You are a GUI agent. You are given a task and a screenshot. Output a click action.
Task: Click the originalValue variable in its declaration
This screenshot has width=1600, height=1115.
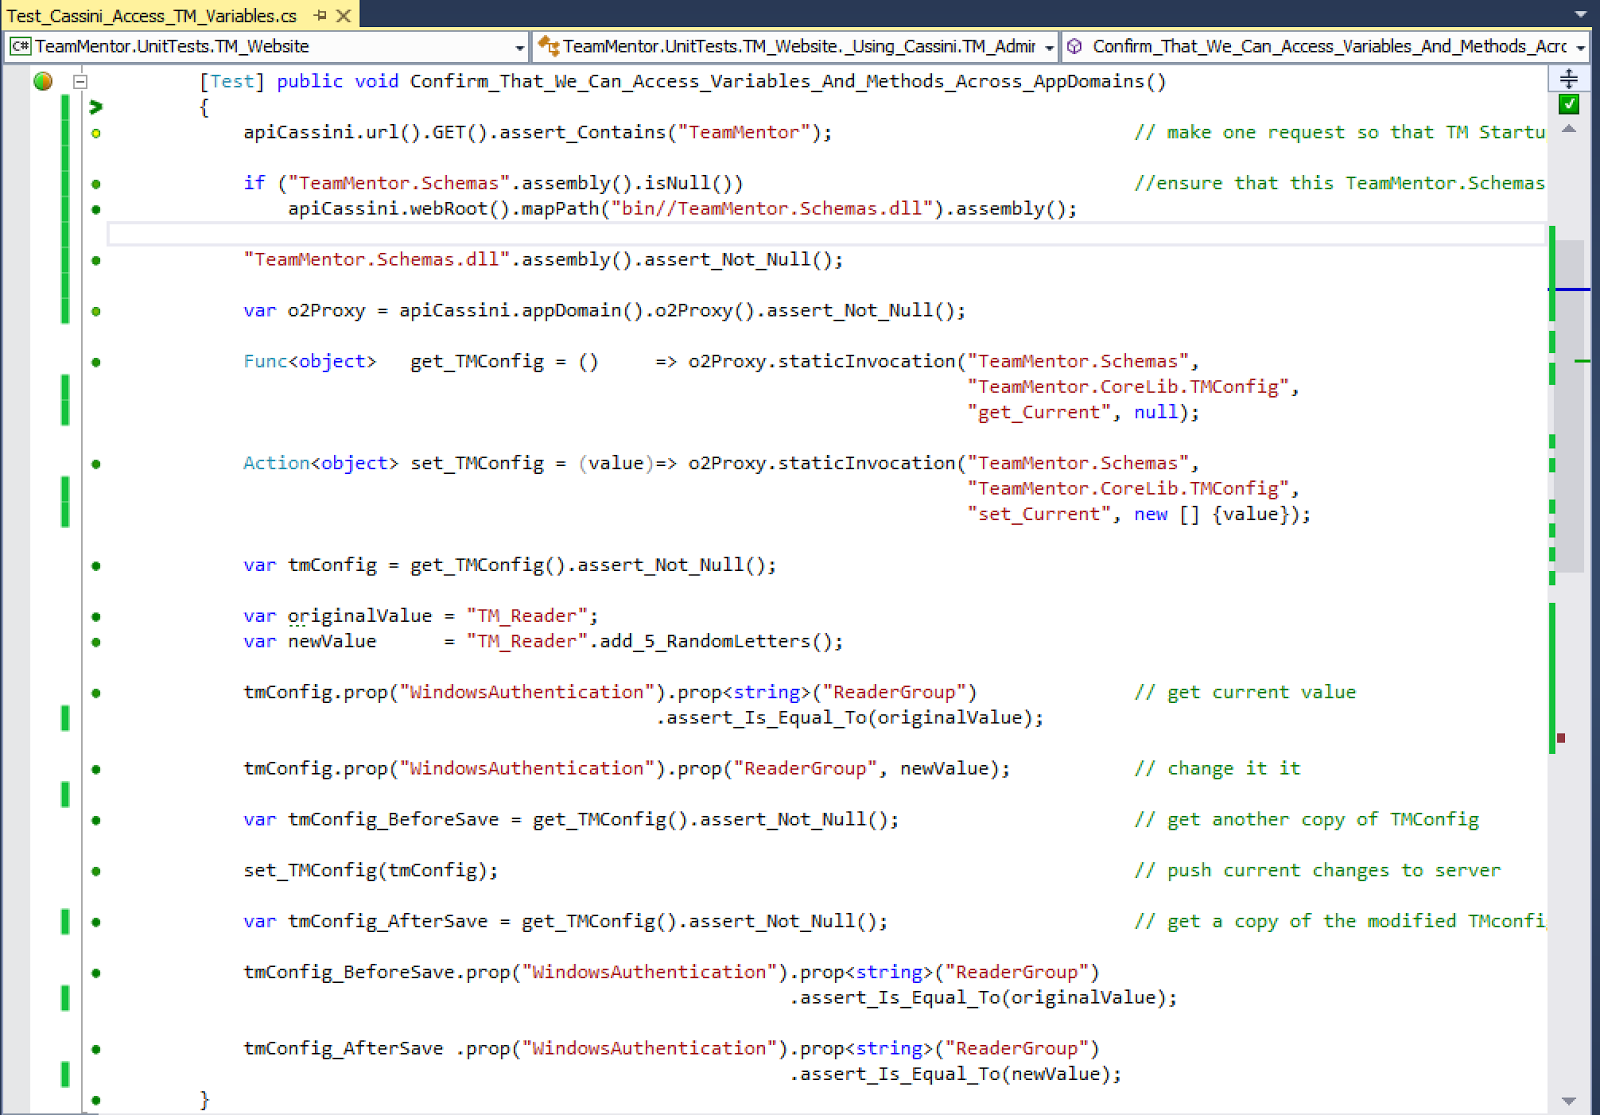pyautogui.click(x=360, y=616)
